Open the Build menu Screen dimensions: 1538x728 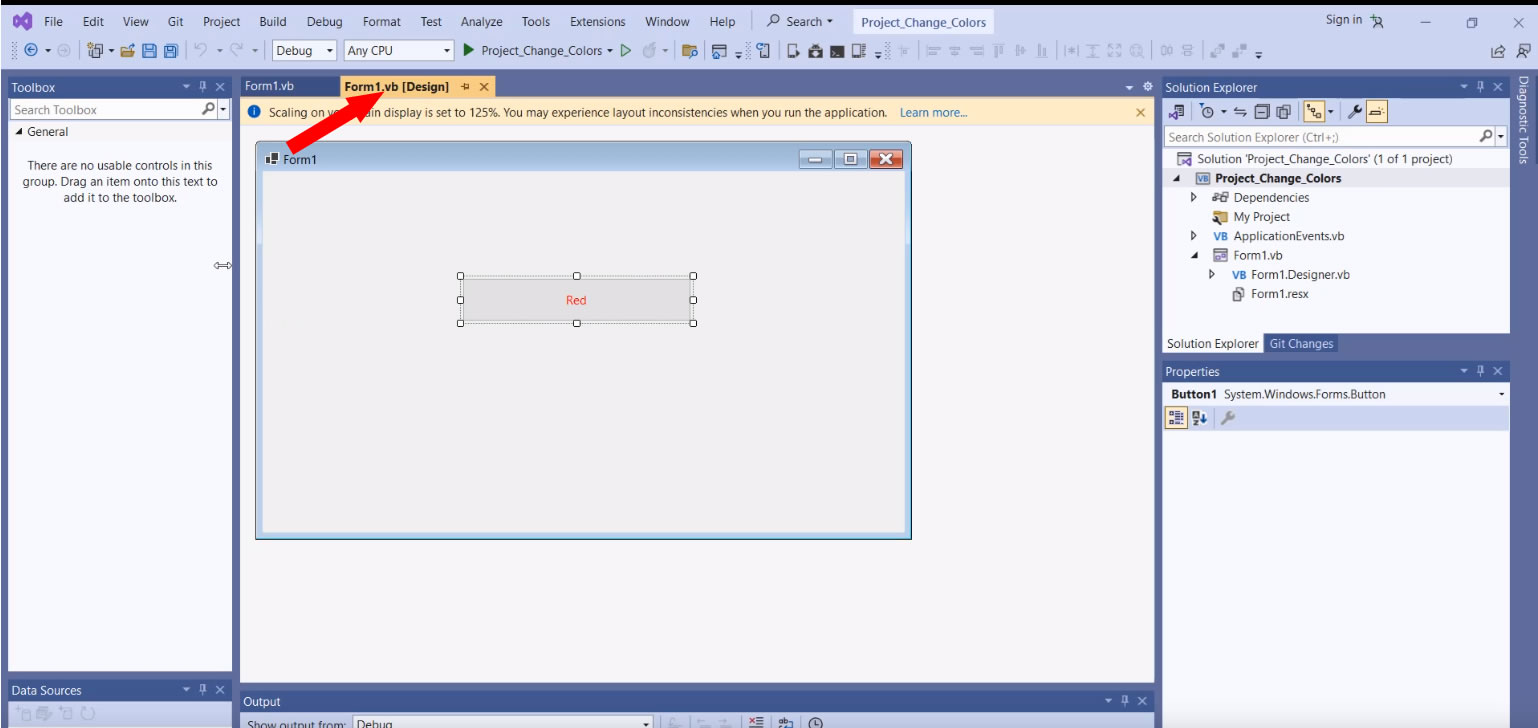272,21
